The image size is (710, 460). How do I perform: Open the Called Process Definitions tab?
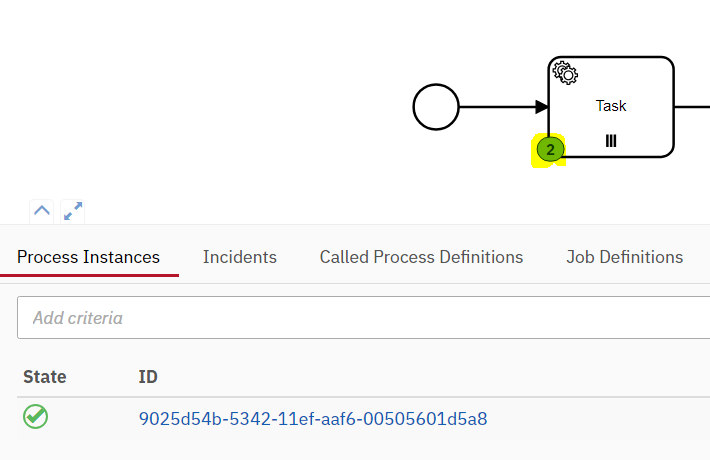[x=422, y=257]
